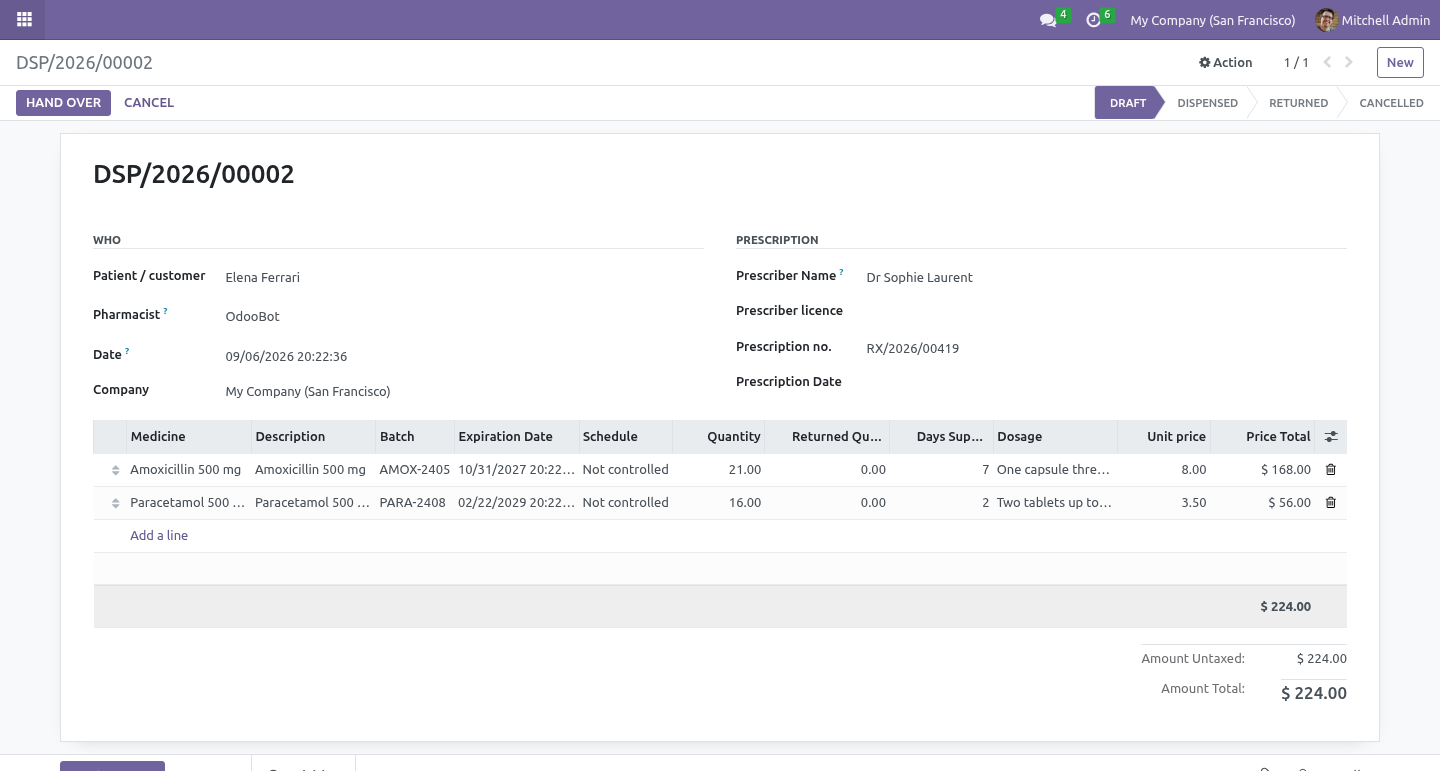Go to previous record arrow
The height and width of the screenshot is (771, 1440).
point(1327,62)
